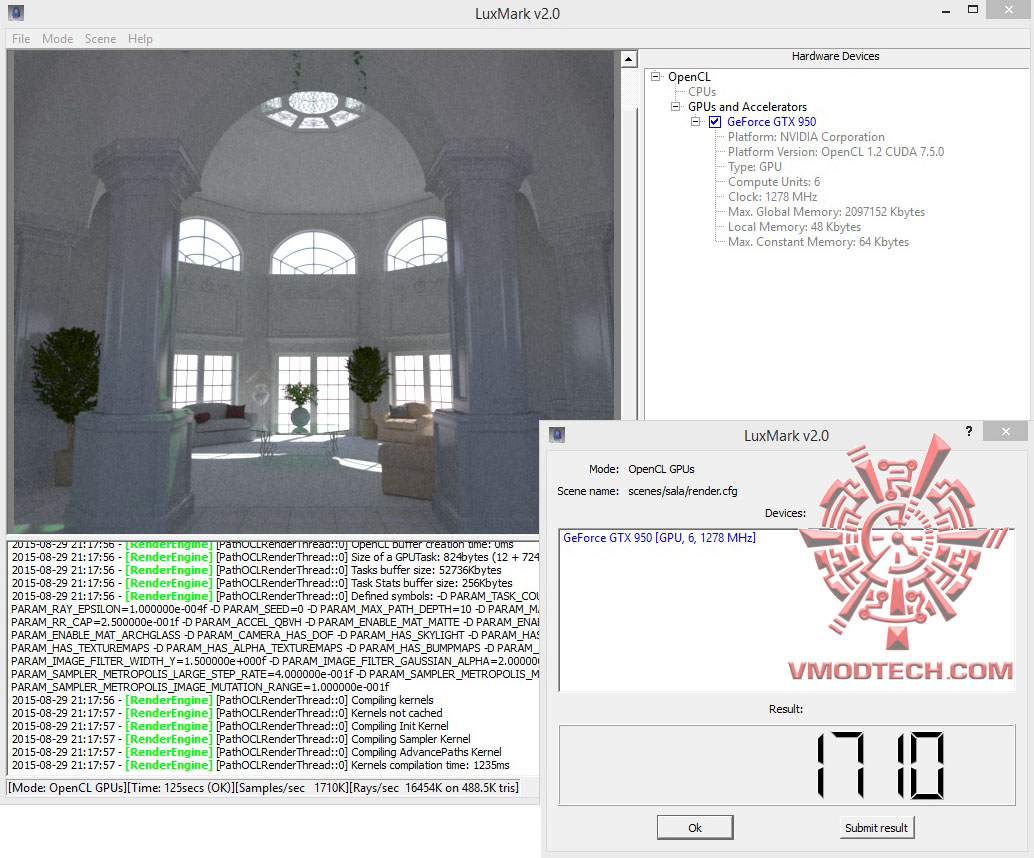This screenshot has width=1034, height=858.
Task: Open the Mode menu
Action: coord(57,39)
